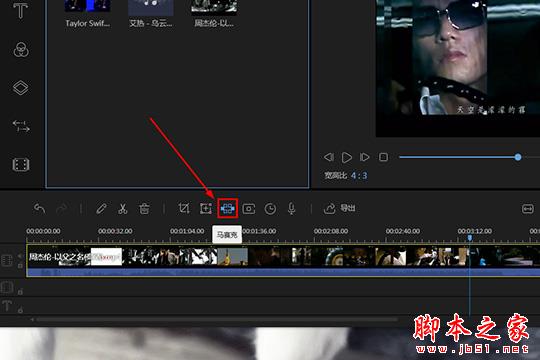Screen dimensions: 540x360
Task: Click the pencil Edit tool
Action: point(101,208)
